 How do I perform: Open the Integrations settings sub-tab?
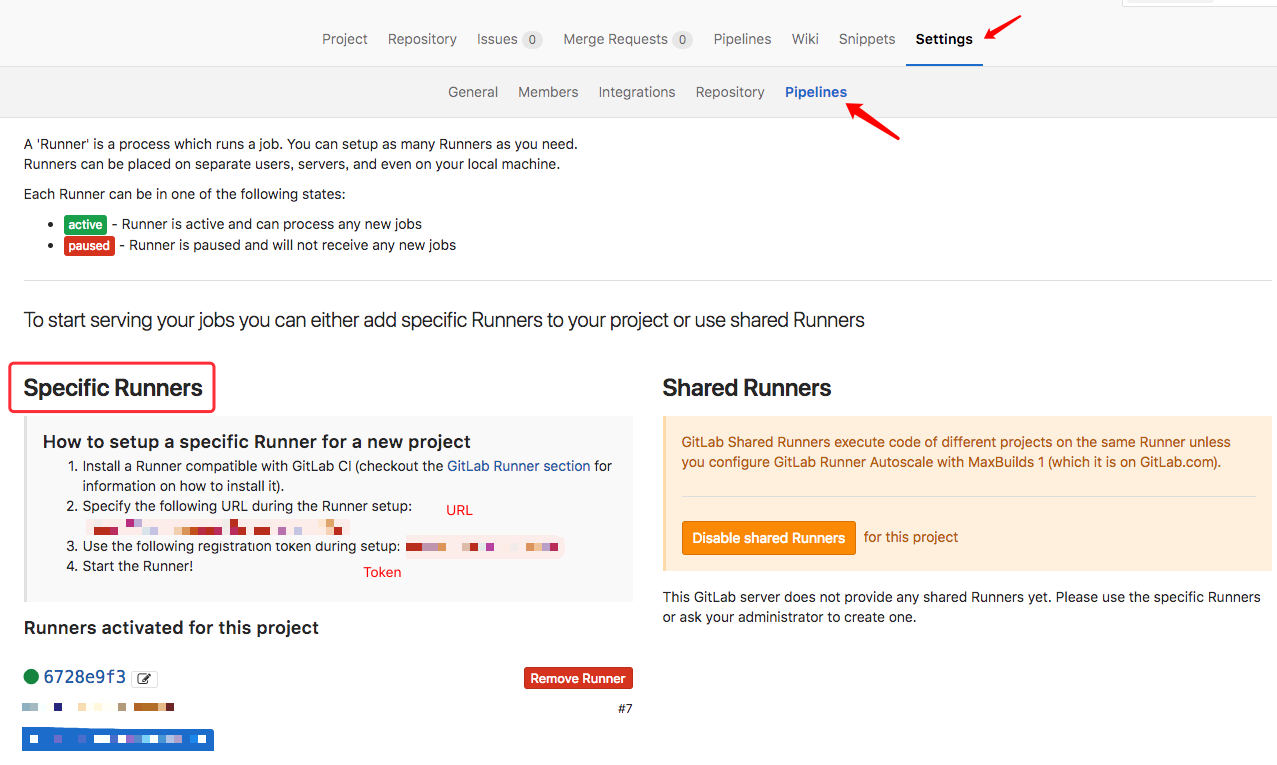(637, 92)
